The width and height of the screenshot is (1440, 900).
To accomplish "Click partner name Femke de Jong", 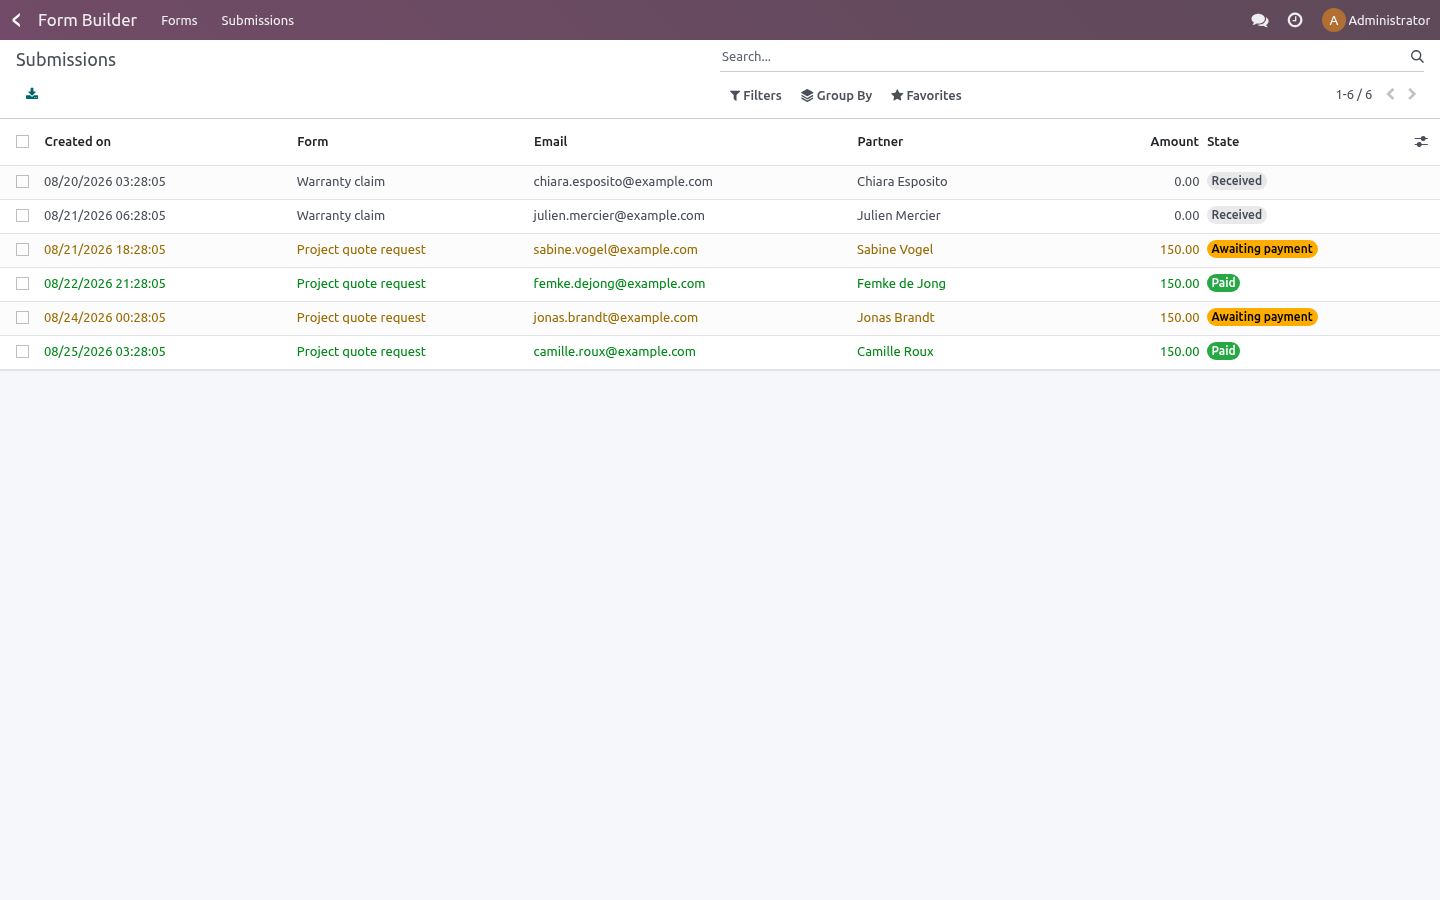I will point(901,284).
